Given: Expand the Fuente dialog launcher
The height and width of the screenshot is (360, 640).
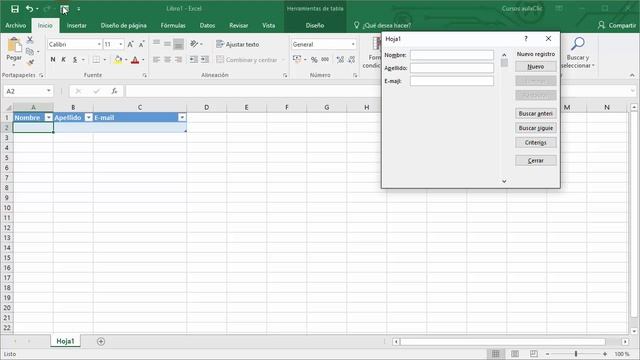Looking at the screenshot, I should pos(144,76).
